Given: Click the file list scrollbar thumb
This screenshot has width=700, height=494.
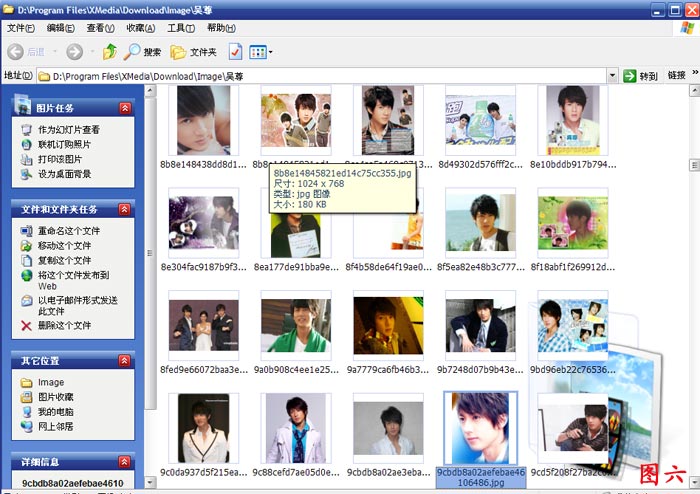Looking at the screenshot, I should [694, 165].
